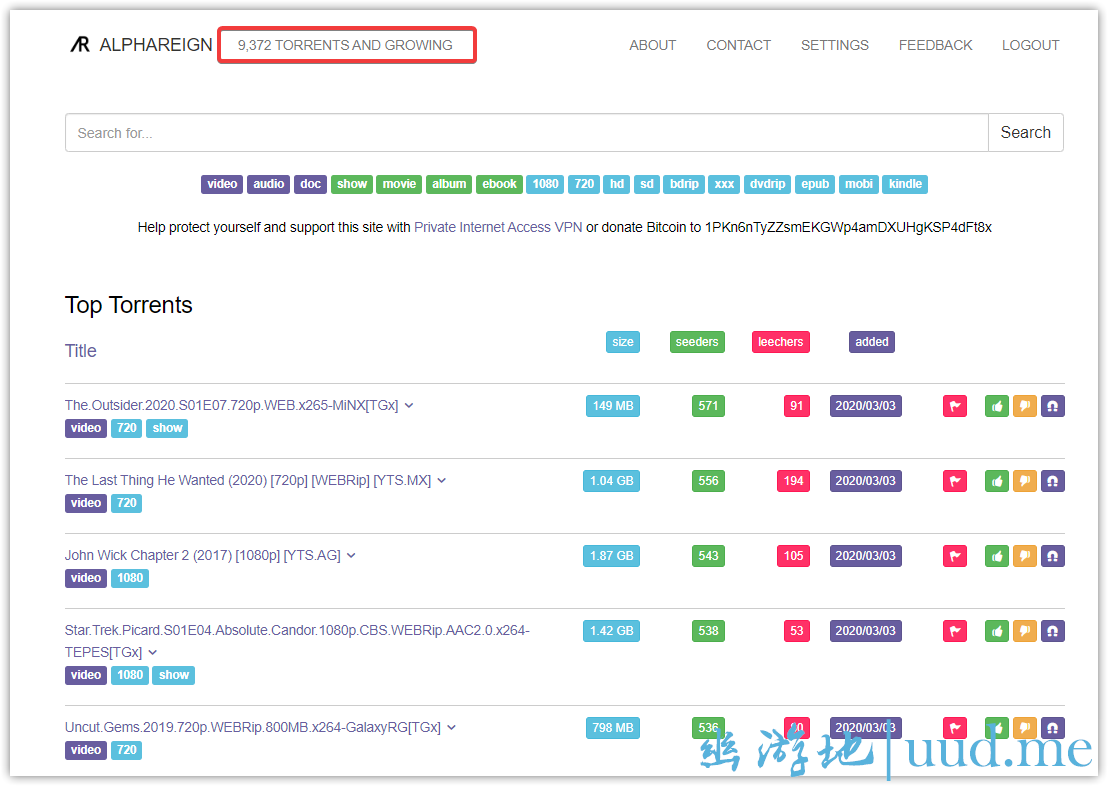The height and width of the screenshot is (786, 1108).
Task: Open the FEEDBACK page
Action: pos(935,45)
